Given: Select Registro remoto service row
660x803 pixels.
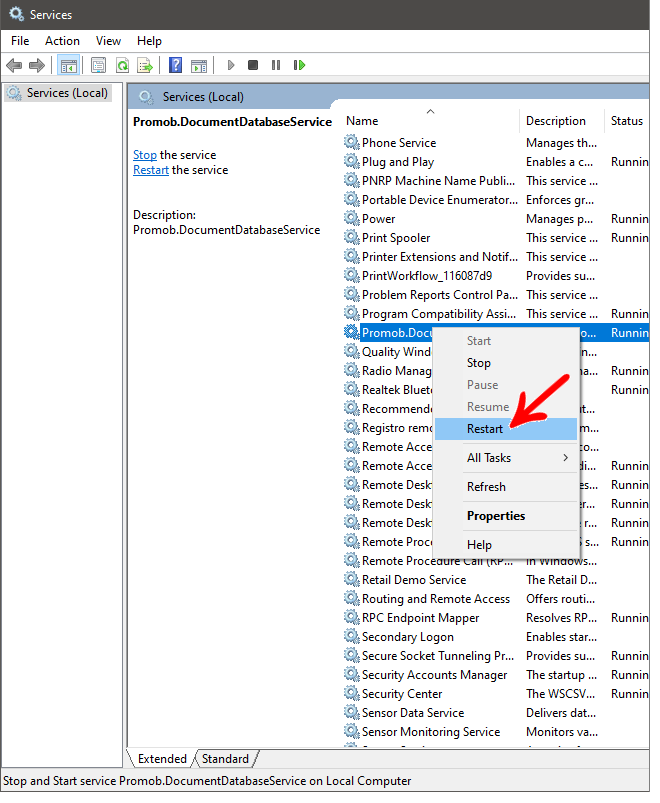Looking at the screenshot, I should [x=397, y=428].
